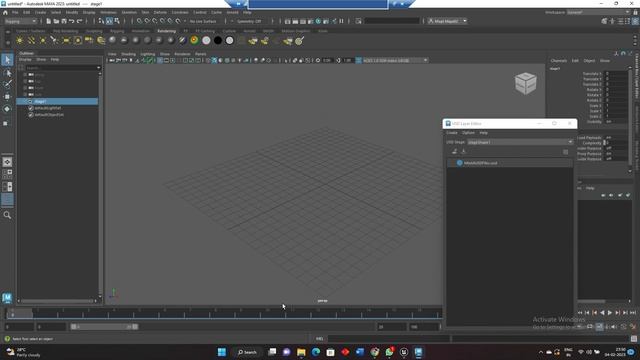
Task: Open the USD Stage dropdown
Action: pos(520,142)
